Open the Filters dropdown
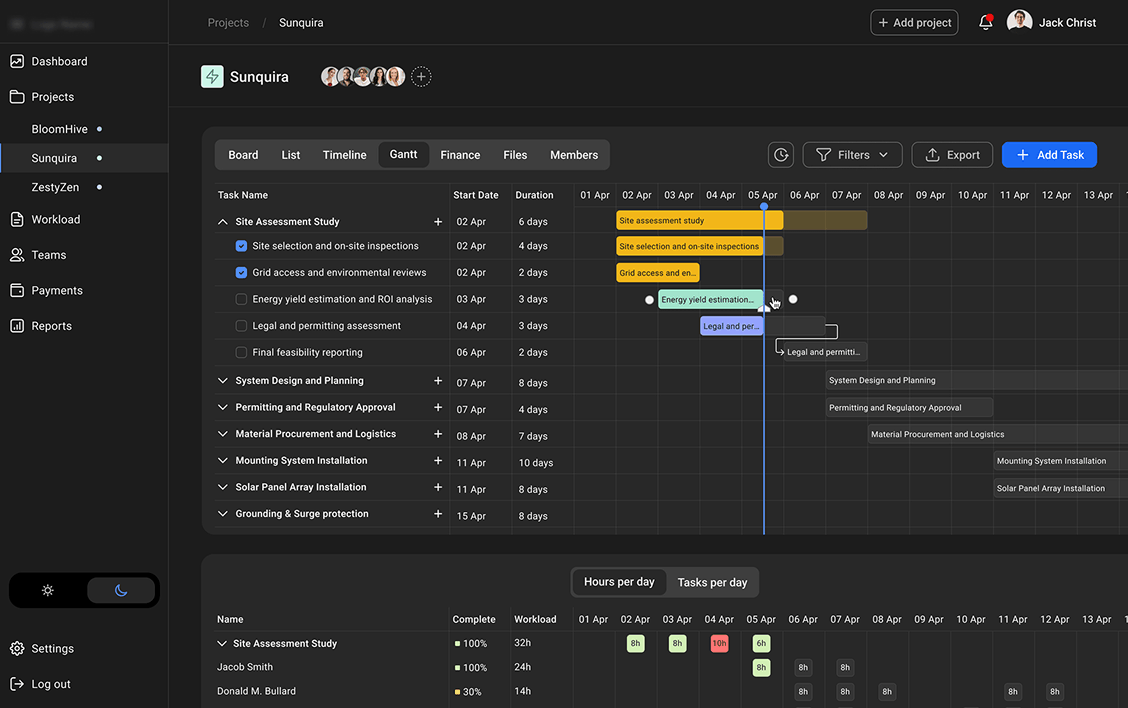 point(852,155)
